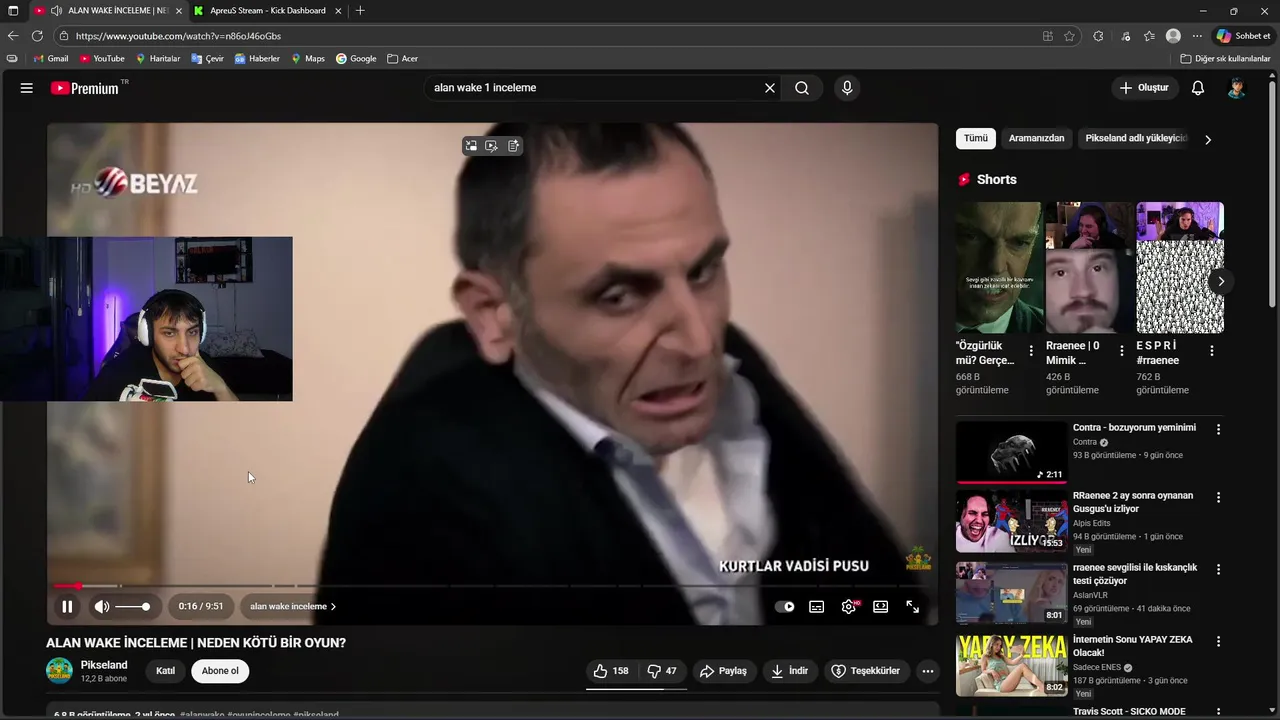This screenshot has width=1280, height=720.
Task: Open options for 'kıskançlık testi çözüyor' video
Action: coord(1218,569)
